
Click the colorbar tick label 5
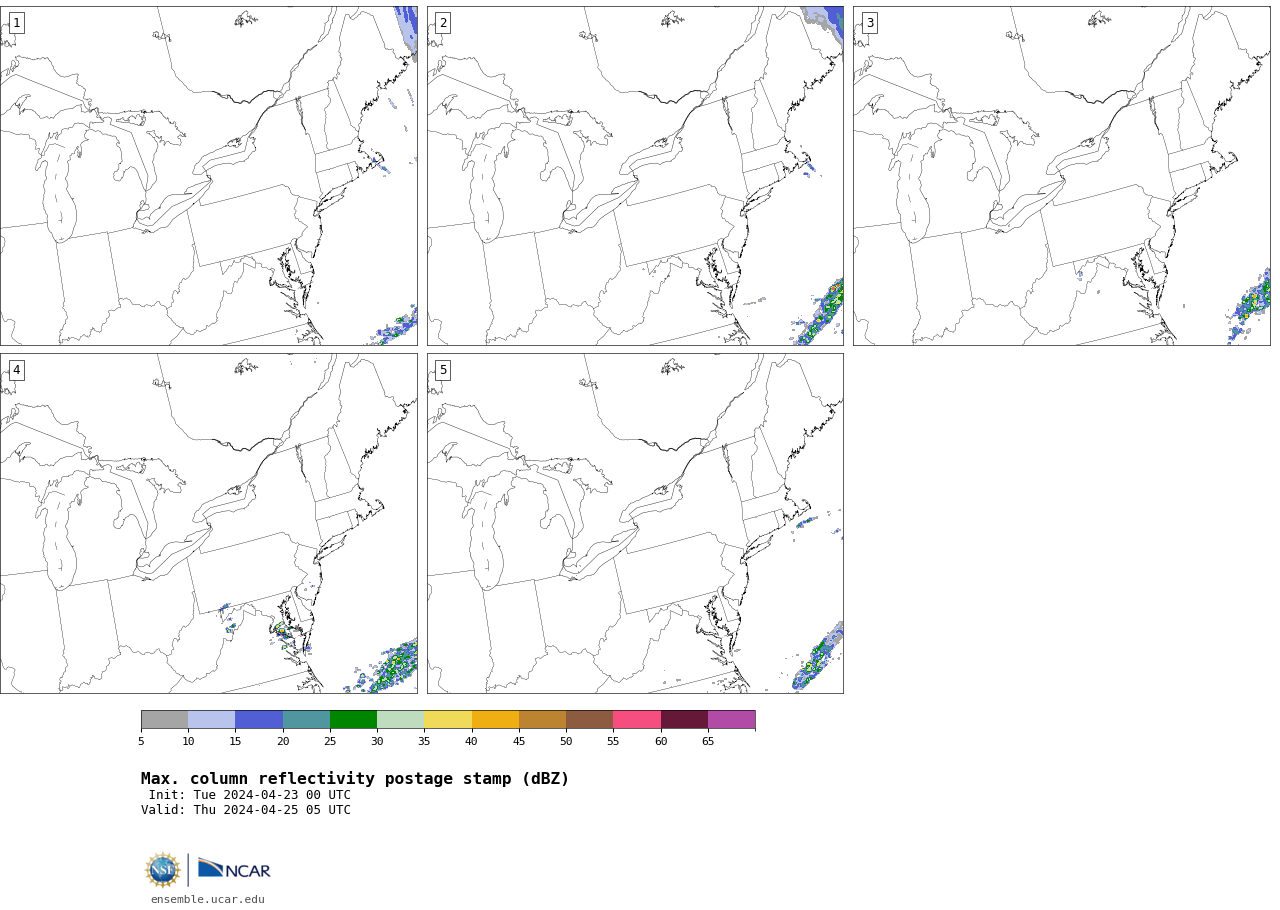(x=141, y=741)
